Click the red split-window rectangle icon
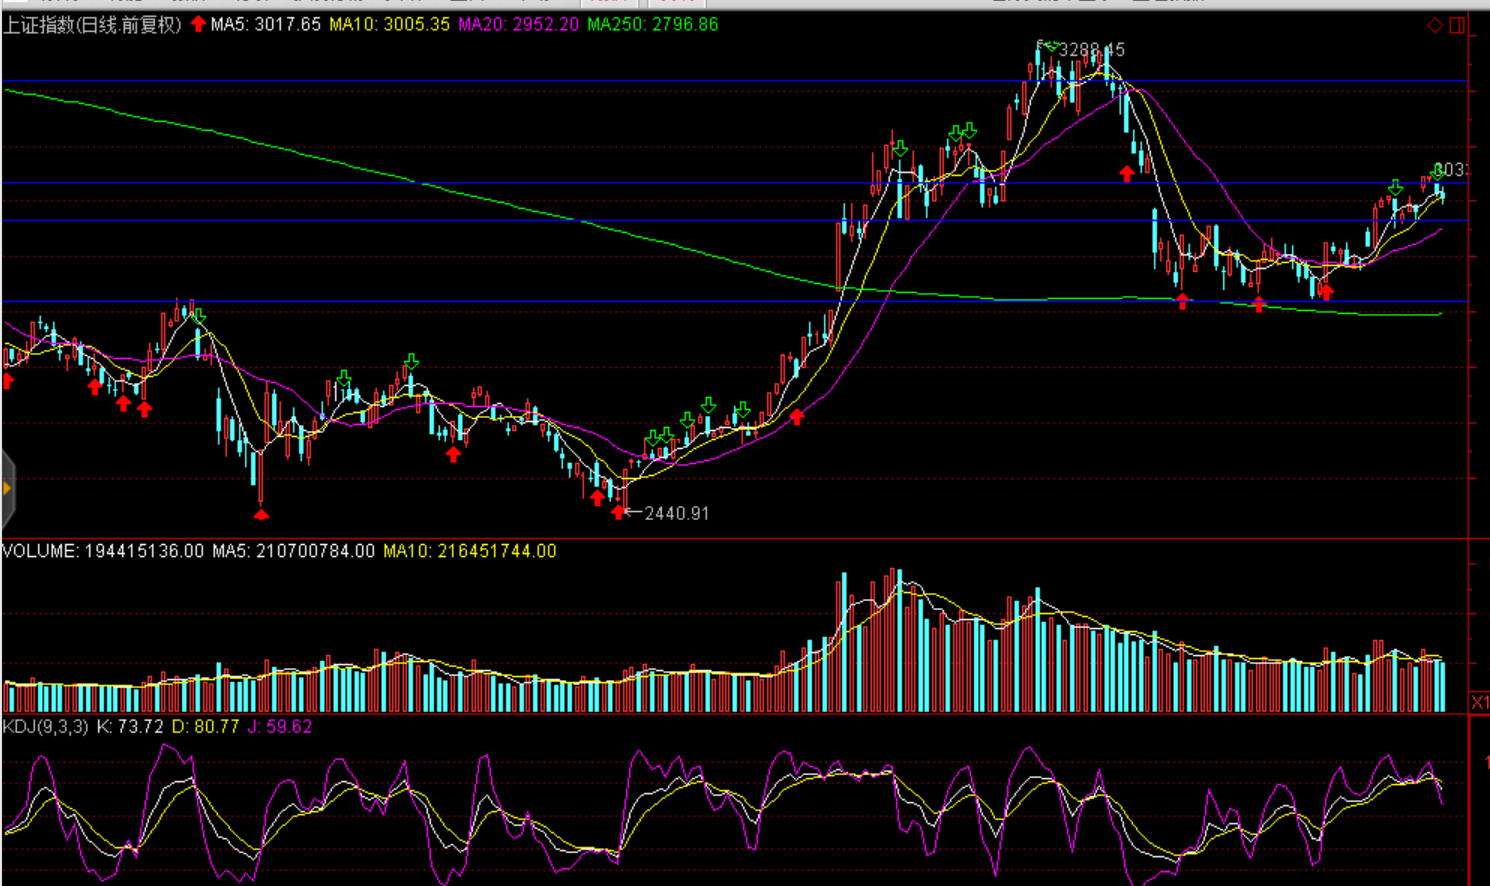 pyautogui.click(x=1457, y=25)
